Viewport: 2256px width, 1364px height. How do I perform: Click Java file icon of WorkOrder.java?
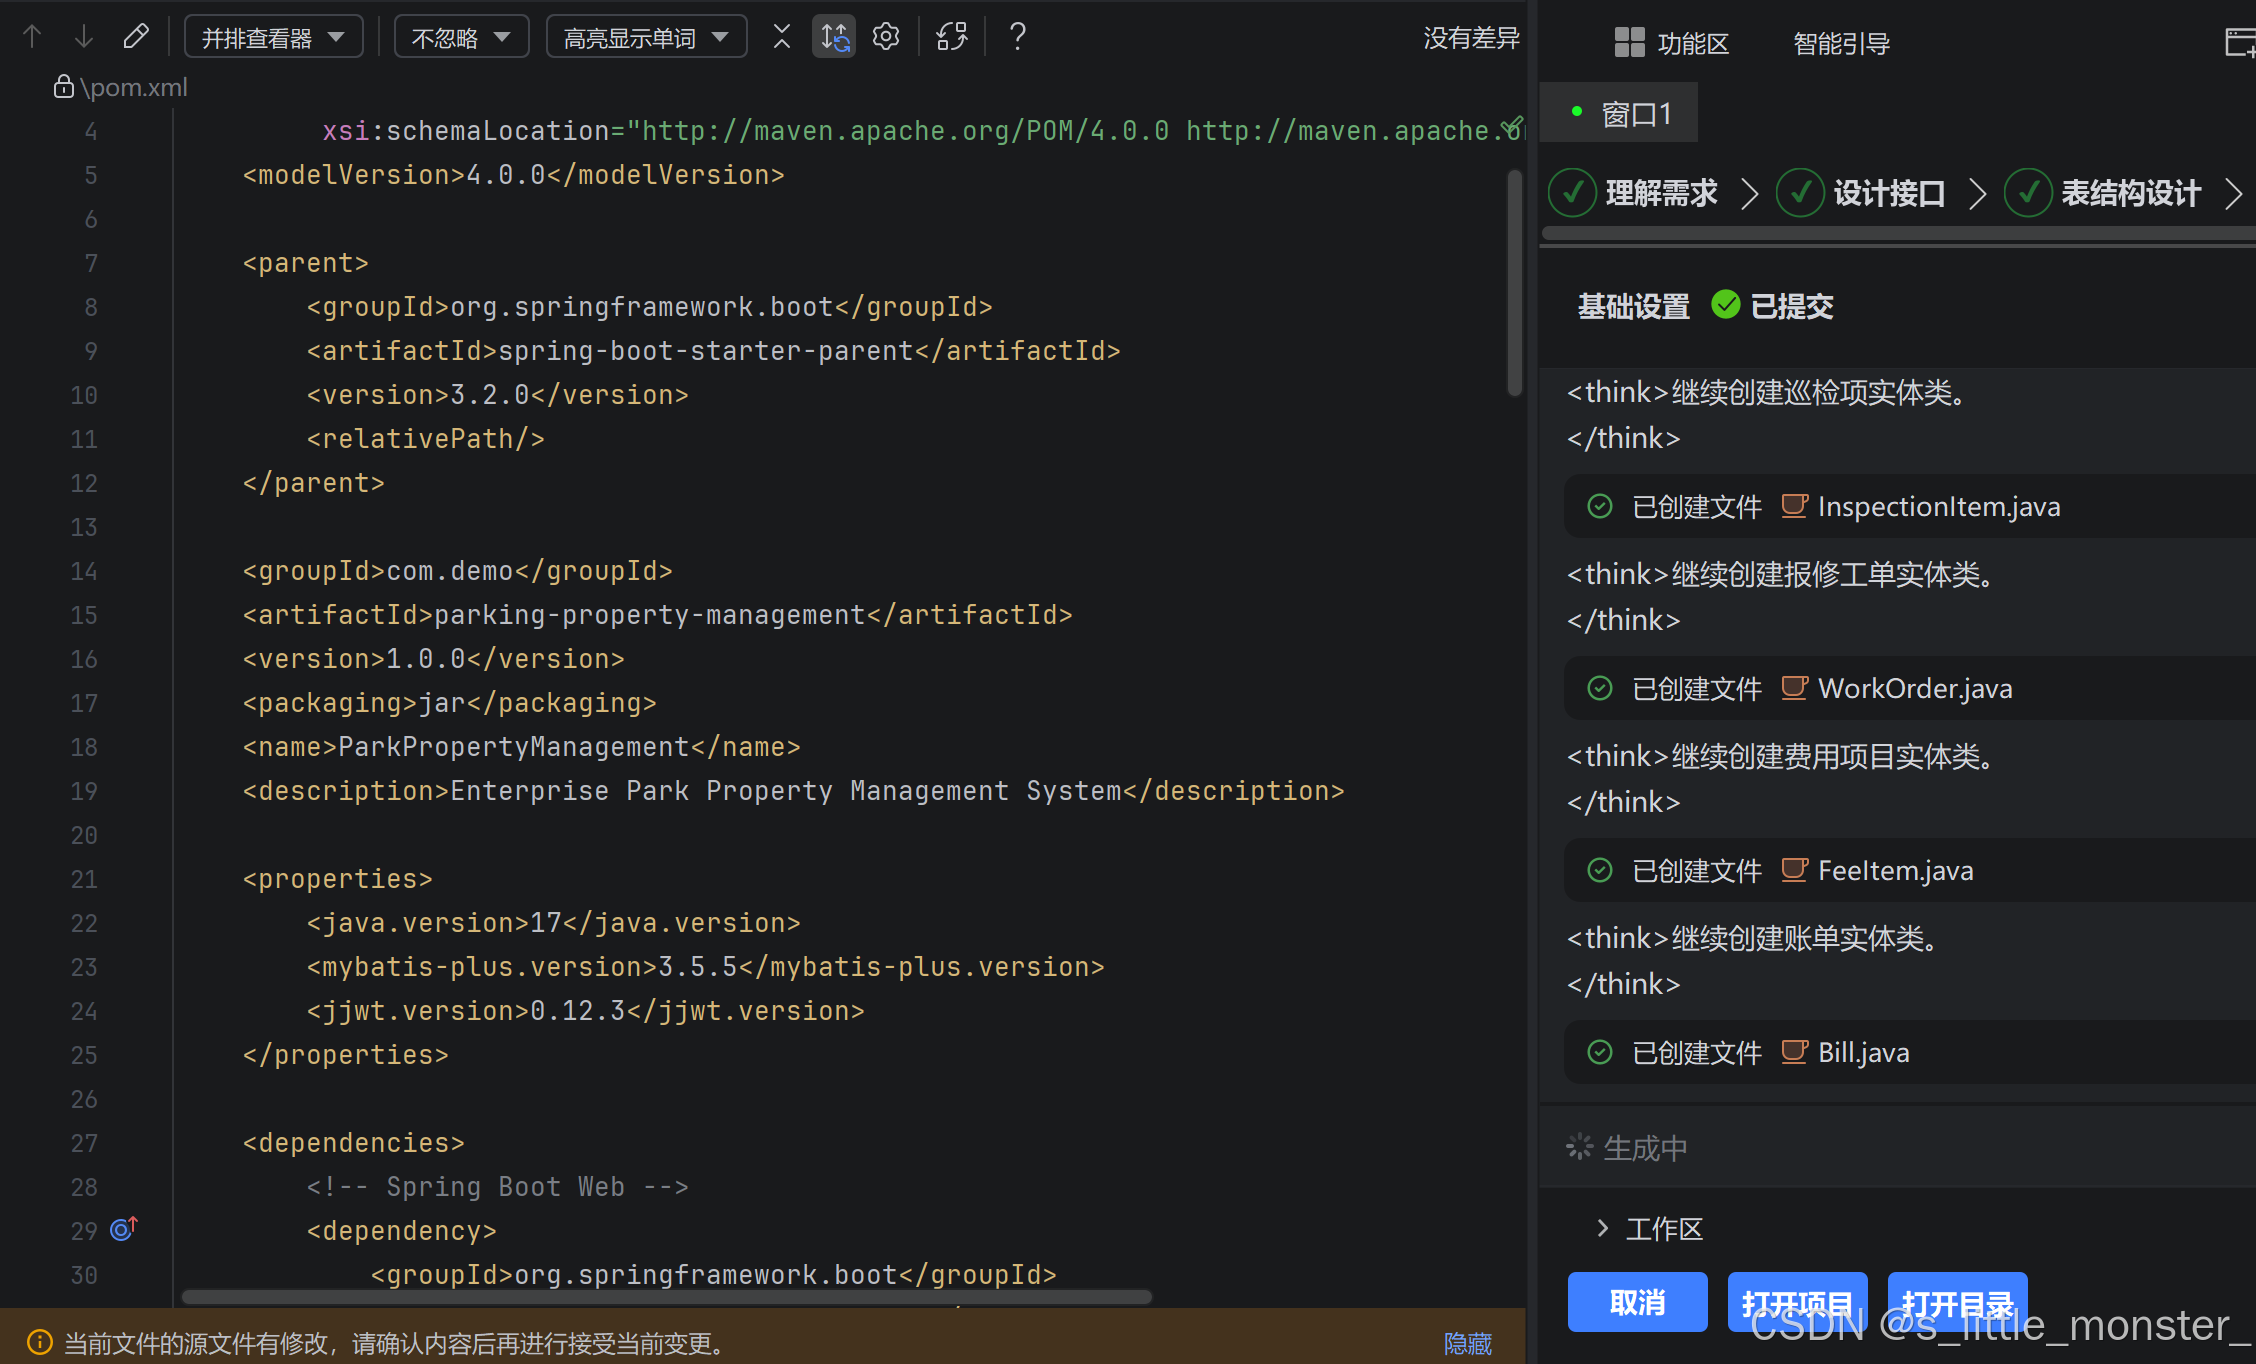tap(1794, 688)
